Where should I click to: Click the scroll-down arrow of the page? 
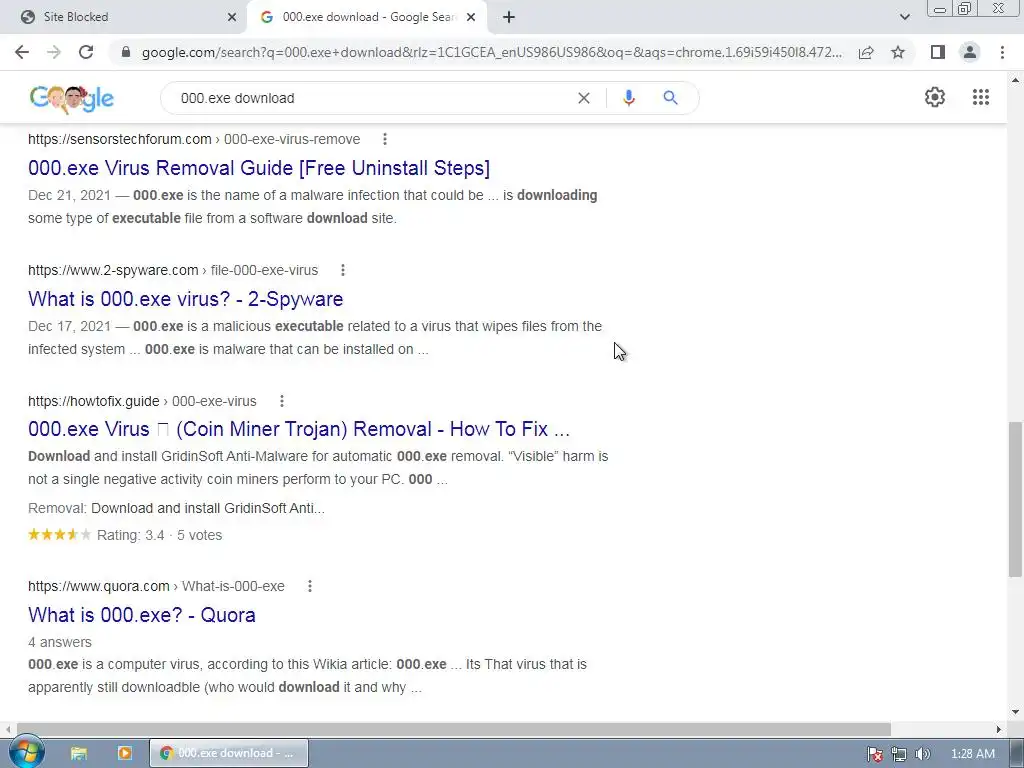point(1015,712)
